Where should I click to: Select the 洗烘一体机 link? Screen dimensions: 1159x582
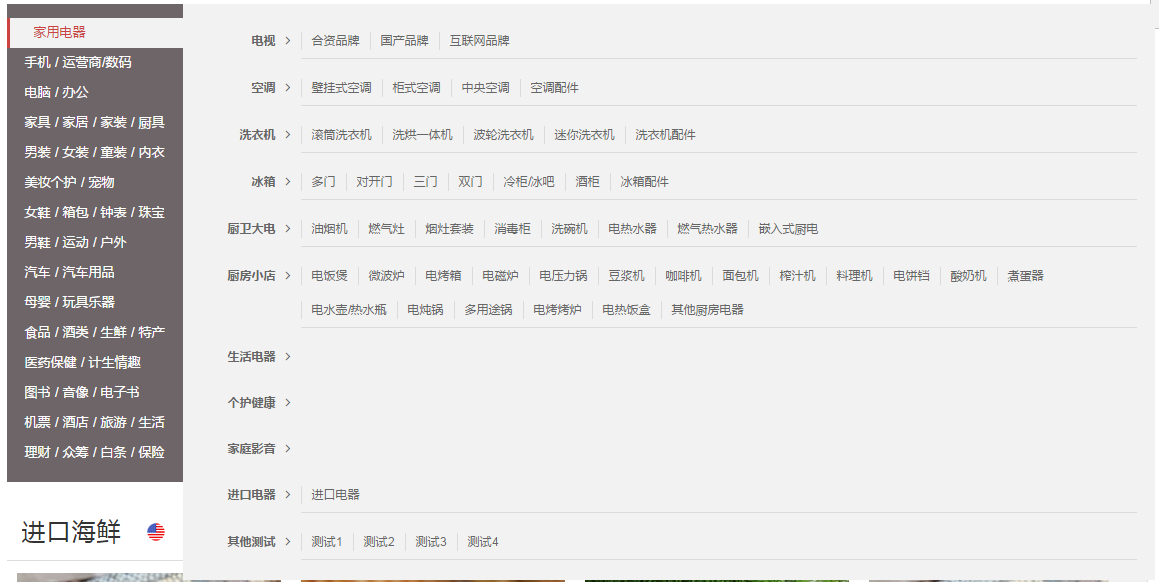(422, 135)
